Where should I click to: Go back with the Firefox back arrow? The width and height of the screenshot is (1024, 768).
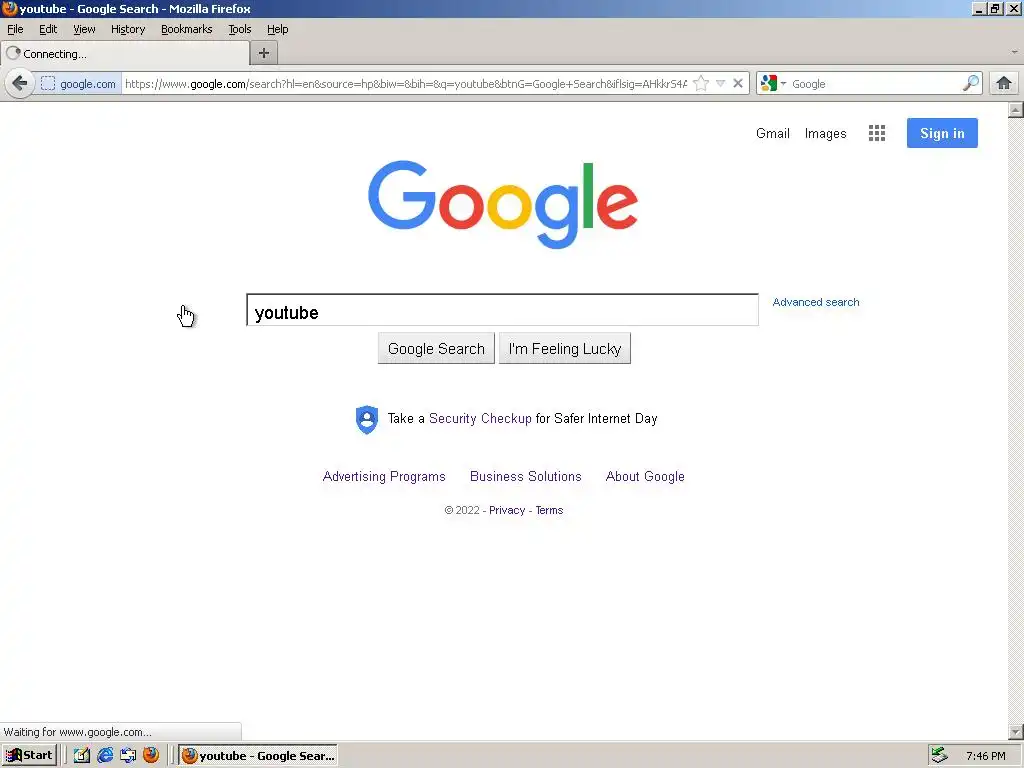[x=20, y=84]
